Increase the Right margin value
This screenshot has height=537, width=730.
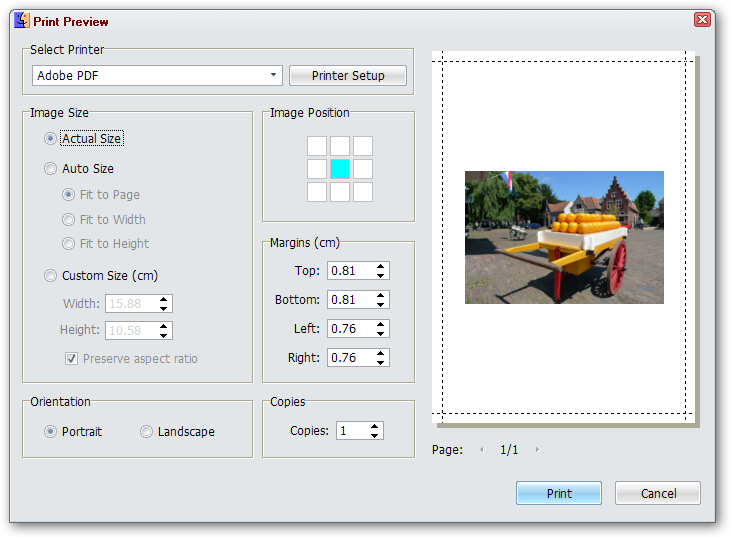[x=381, y=353]
